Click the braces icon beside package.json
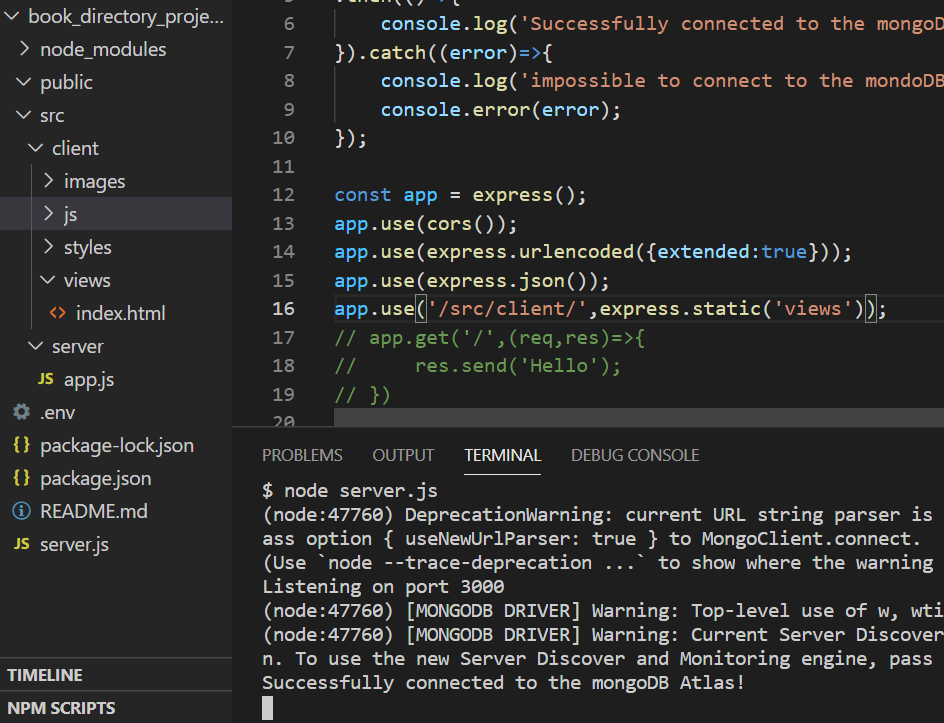This screenshot has height=723, width=944. click(x=21, y=479)
